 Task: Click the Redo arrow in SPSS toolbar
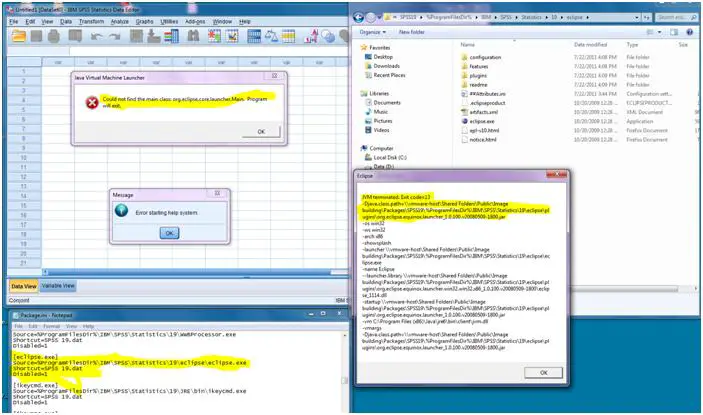click(115, 37)
